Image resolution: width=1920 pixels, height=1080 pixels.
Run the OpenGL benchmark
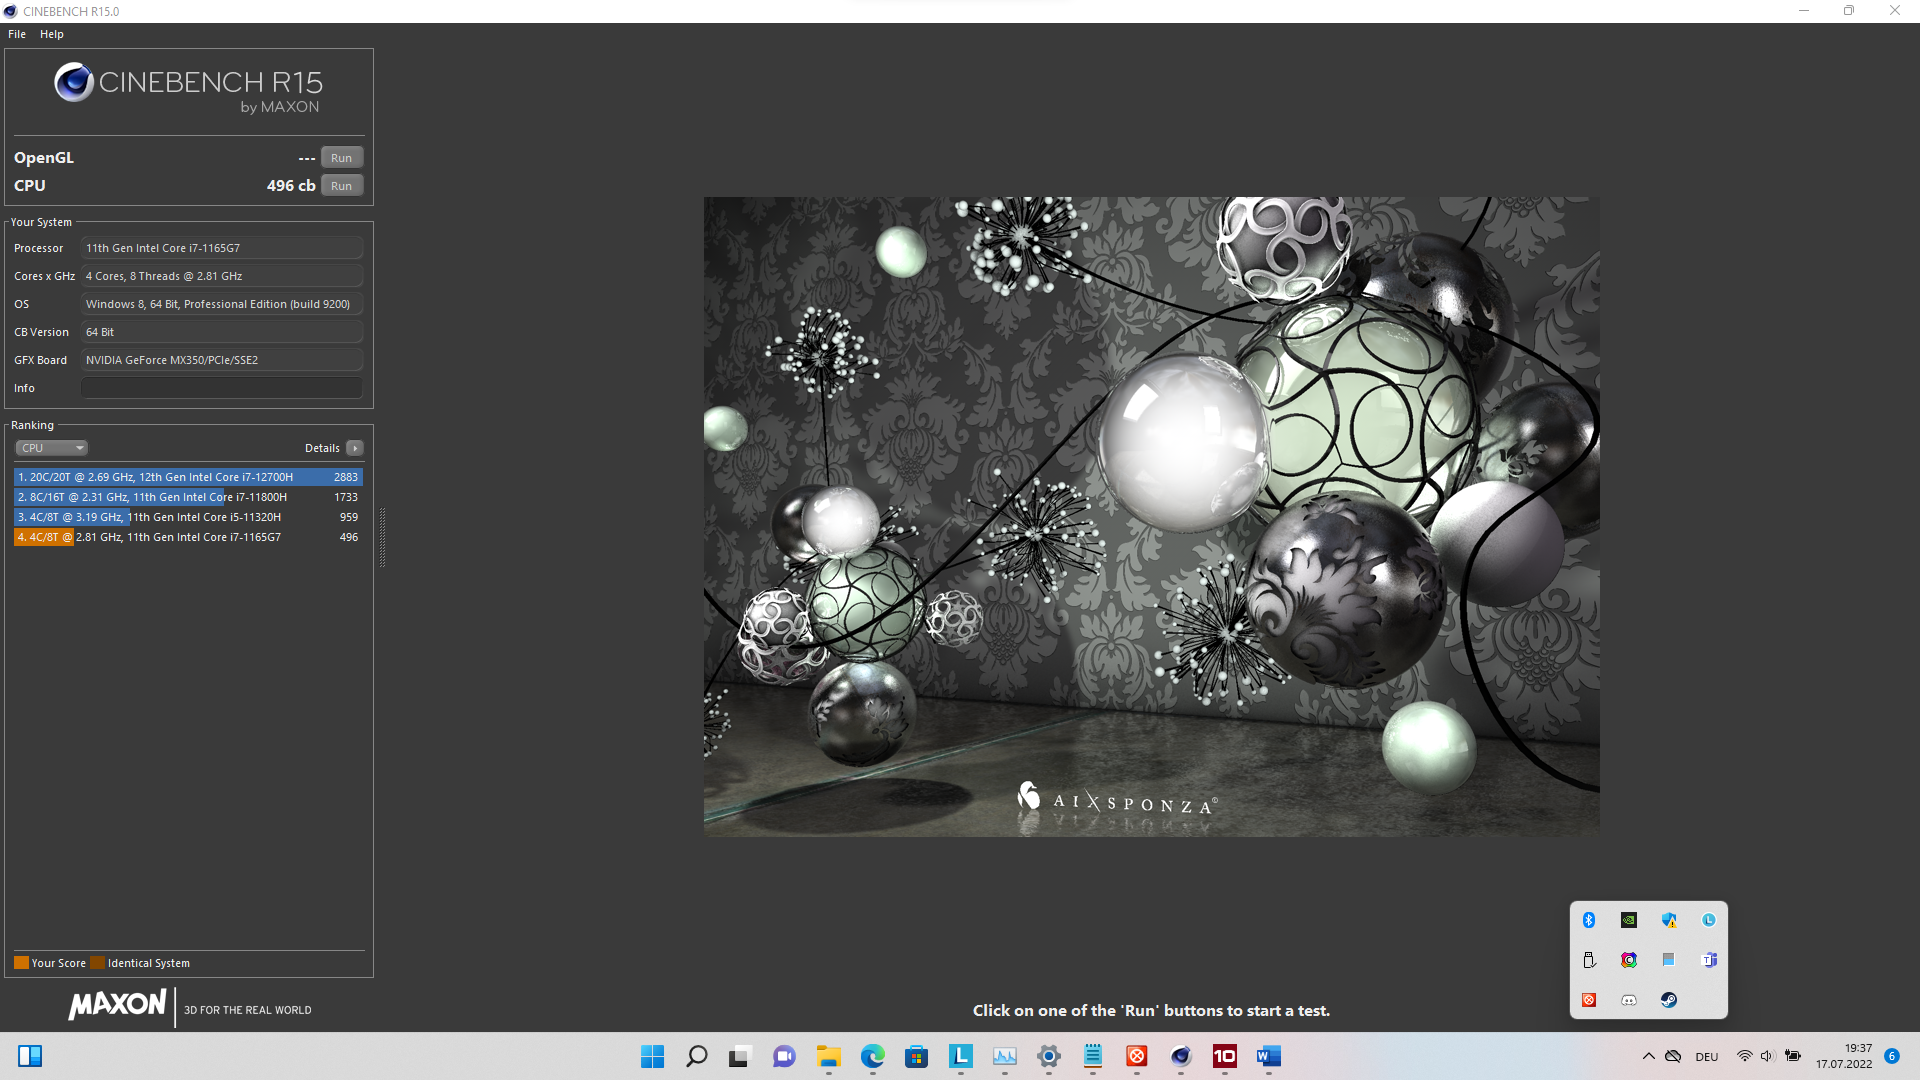point(341,158)
